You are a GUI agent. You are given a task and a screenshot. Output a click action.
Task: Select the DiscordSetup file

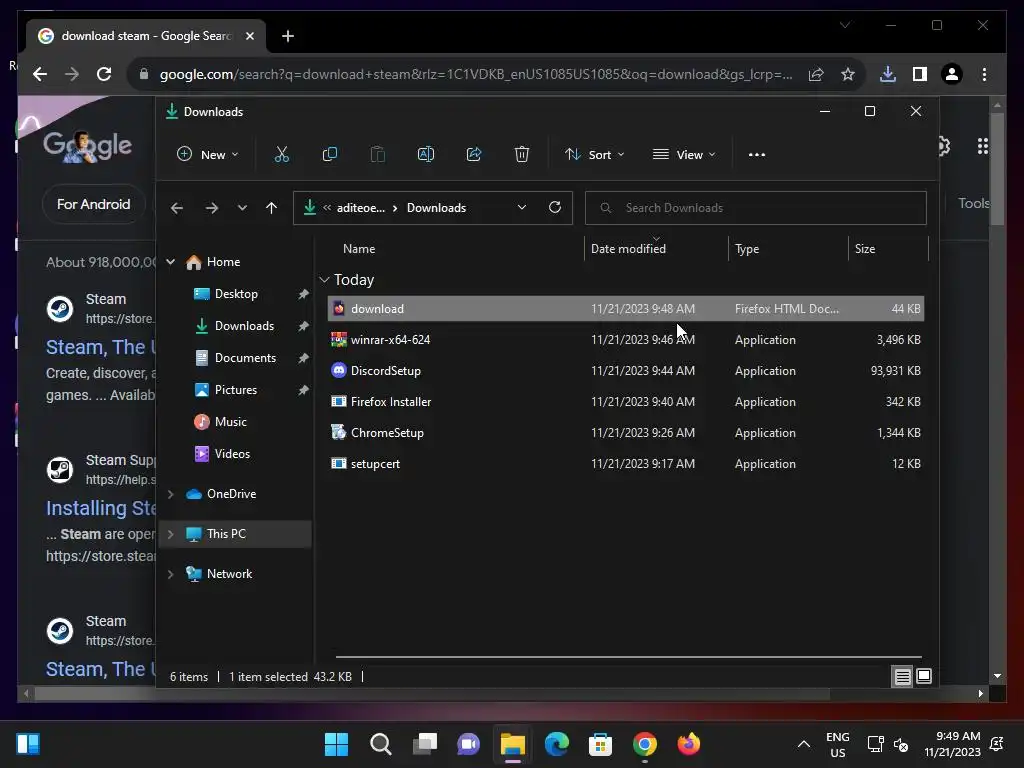click(626, 371)
